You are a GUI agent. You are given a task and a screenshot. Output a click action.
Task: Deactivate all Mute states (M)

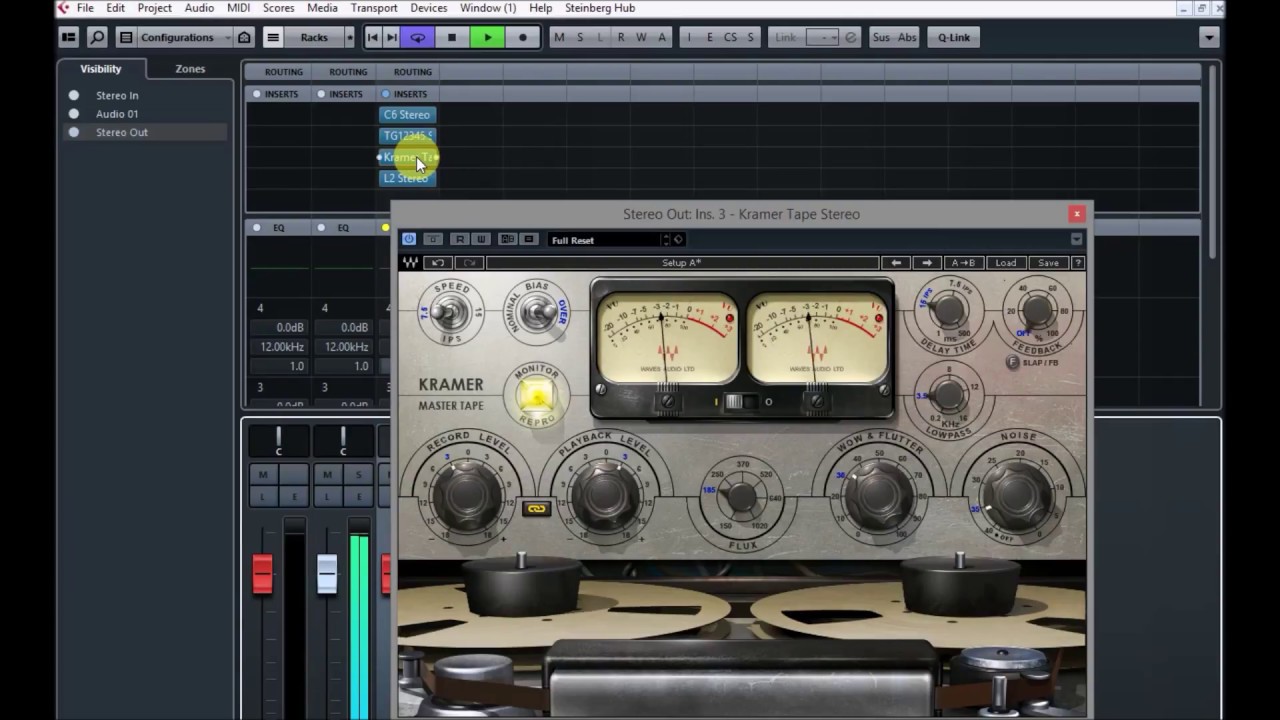coord(559,37)
